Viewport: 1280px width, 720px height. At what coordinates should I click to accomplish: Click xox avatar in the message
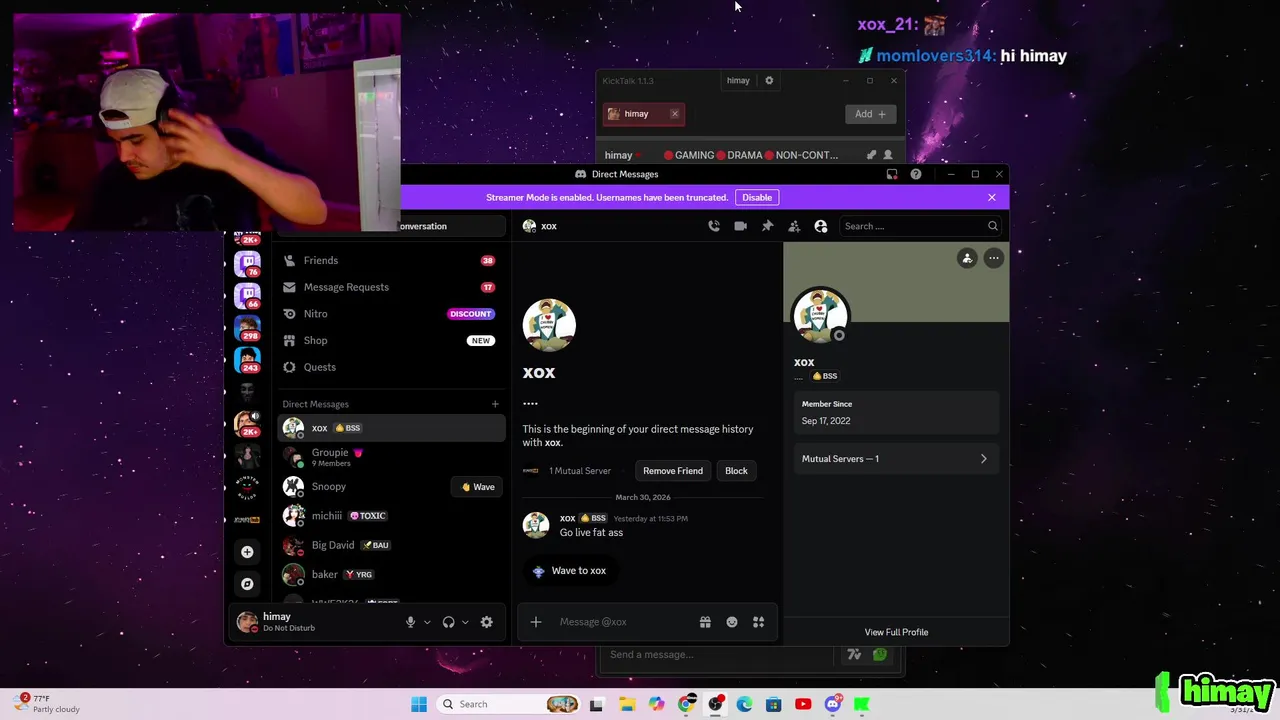(536, 525)
